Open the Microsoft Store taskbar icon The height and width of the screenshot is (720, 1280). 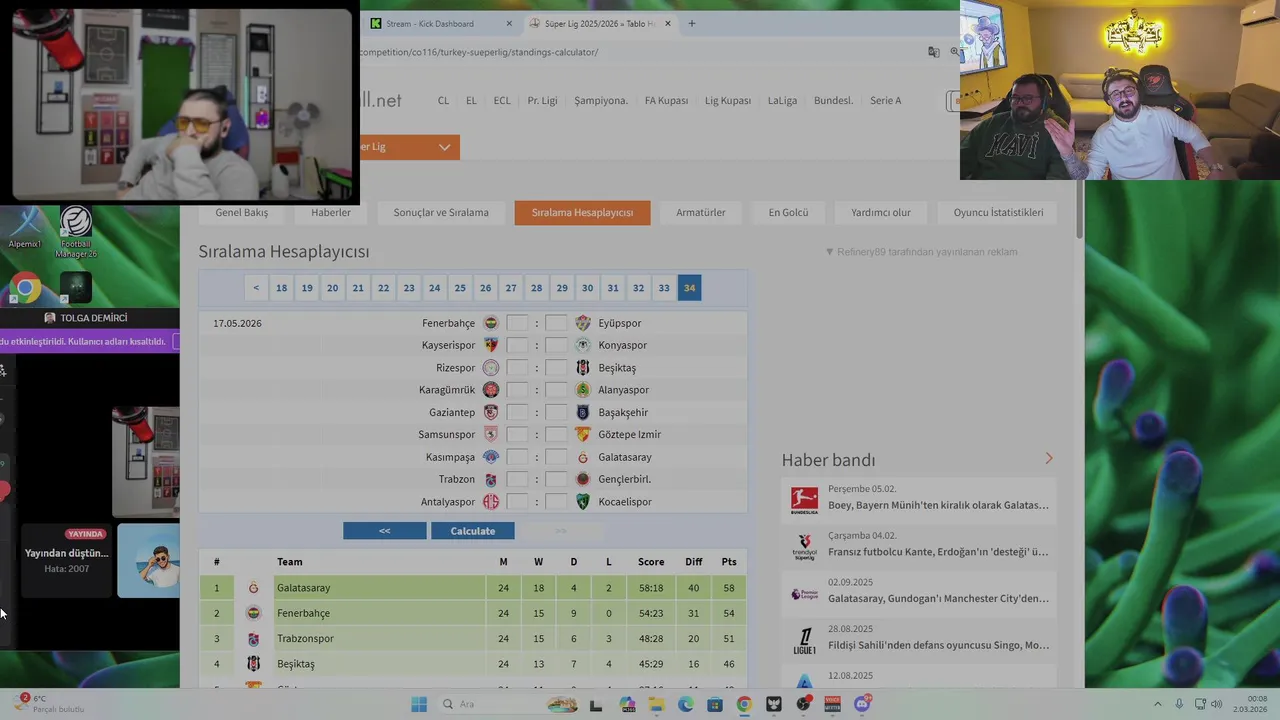(x=715, y=704)
